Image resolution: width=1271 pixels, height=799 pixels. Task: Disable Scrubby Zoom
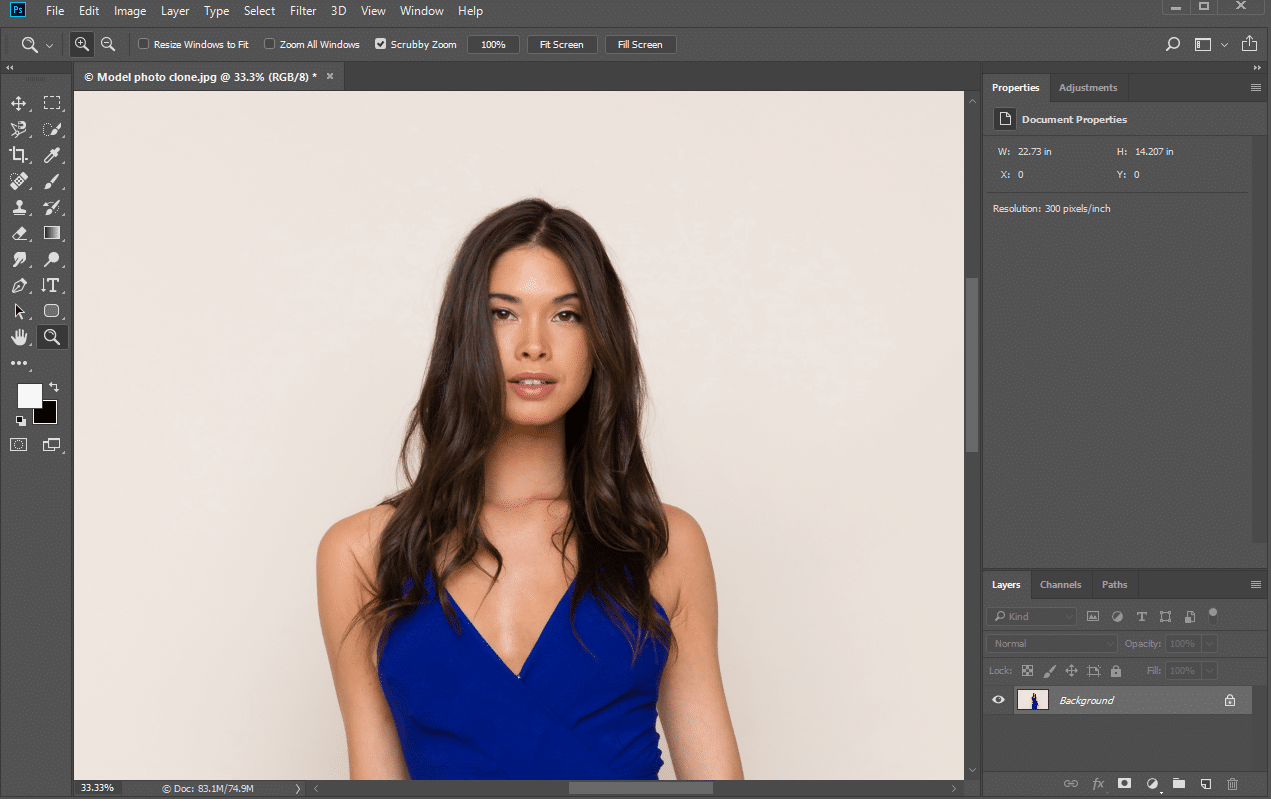380,44
